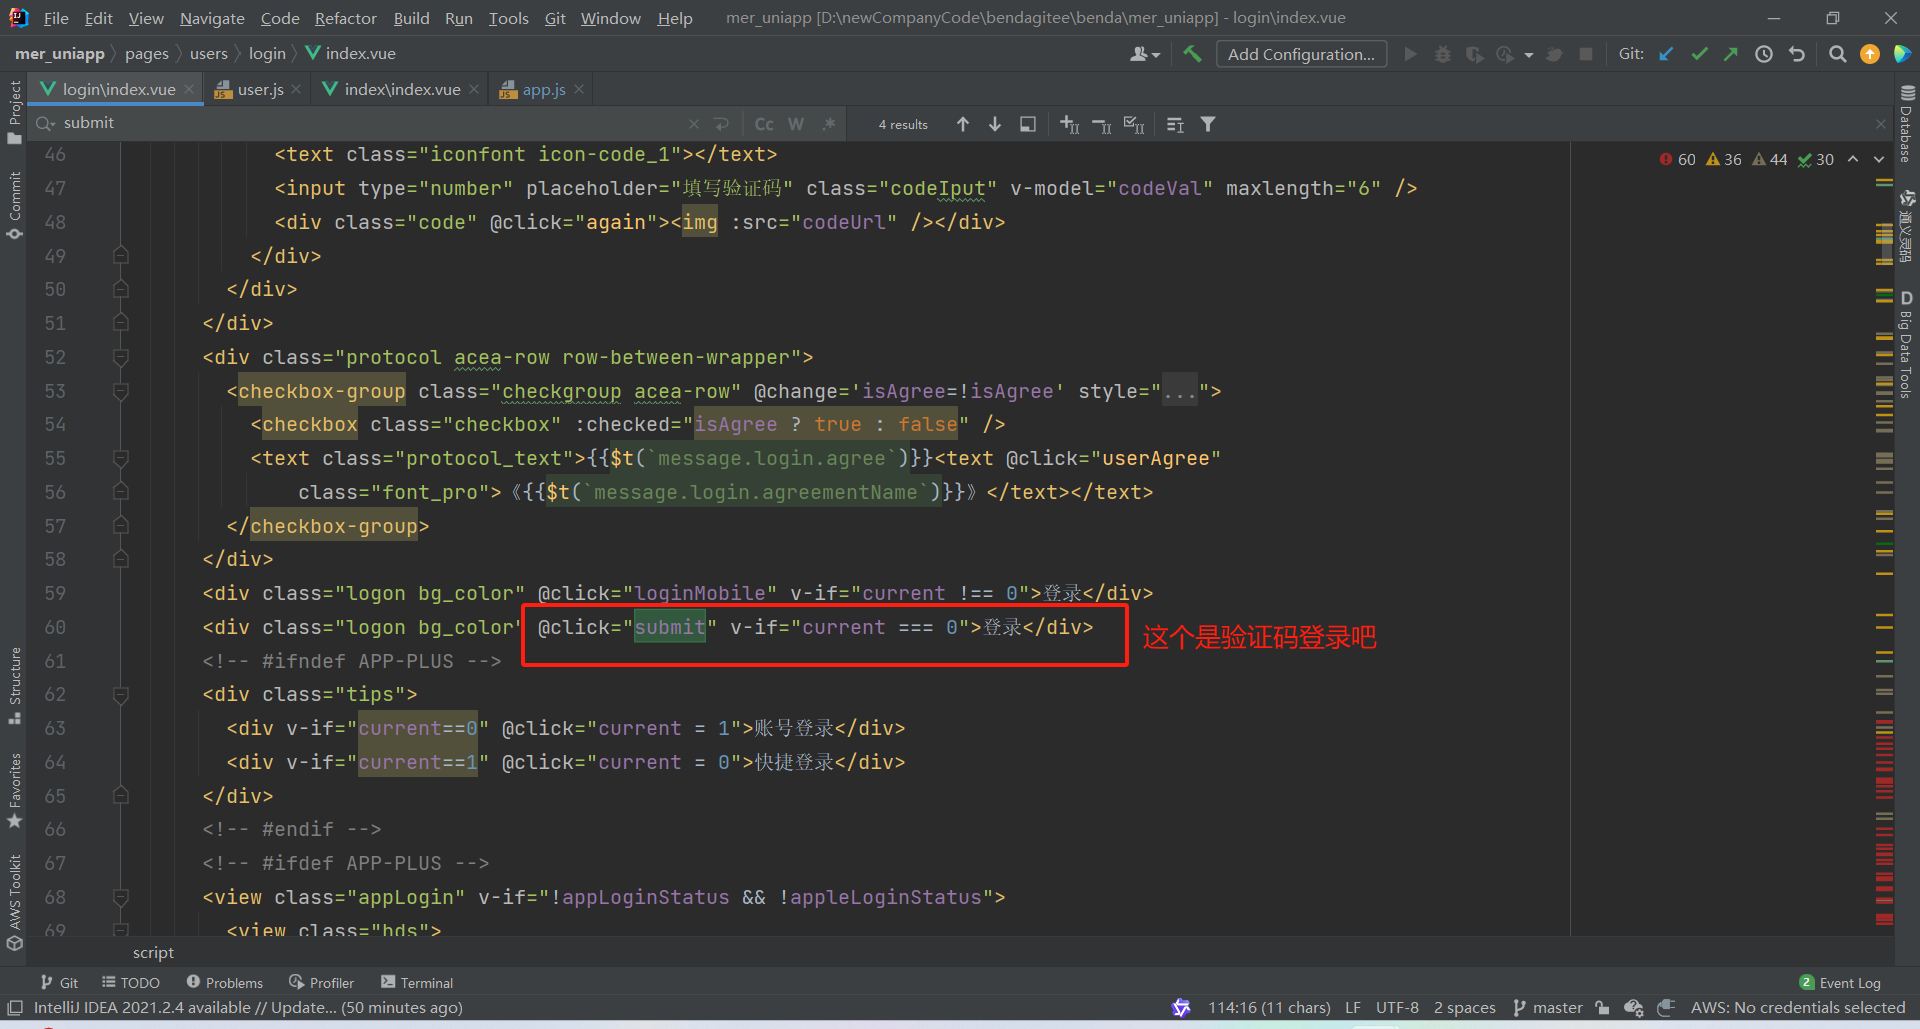Open Git Show History clock icon
This screenshot has height=1029, width=1920.
1764,54
